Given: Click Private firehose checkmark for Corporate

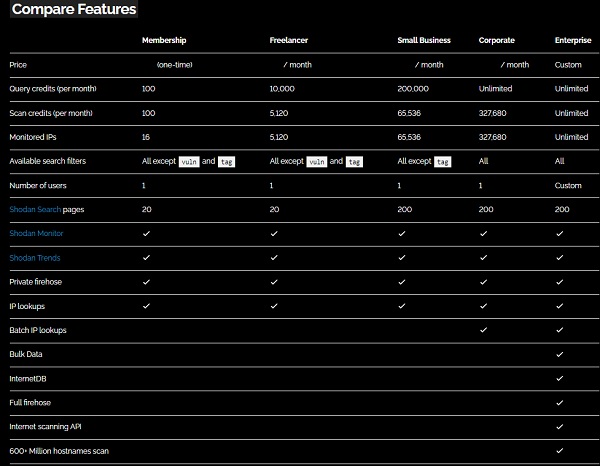Looking at the screenshot, I should click(x=484, y=282).
